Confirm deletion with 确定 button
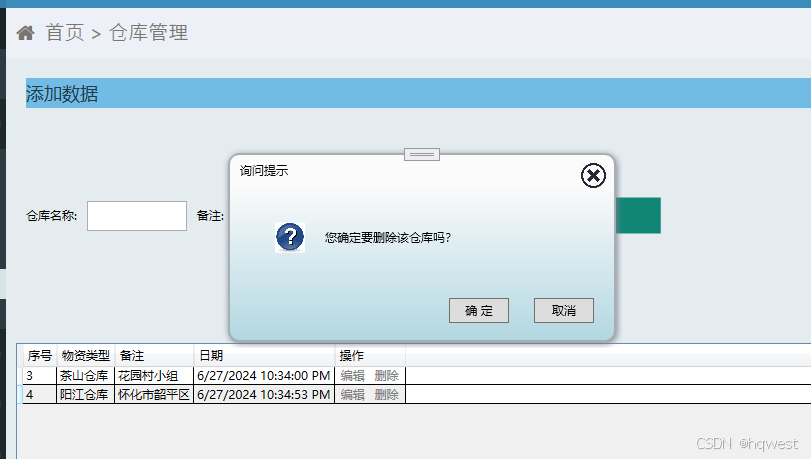 478,310
